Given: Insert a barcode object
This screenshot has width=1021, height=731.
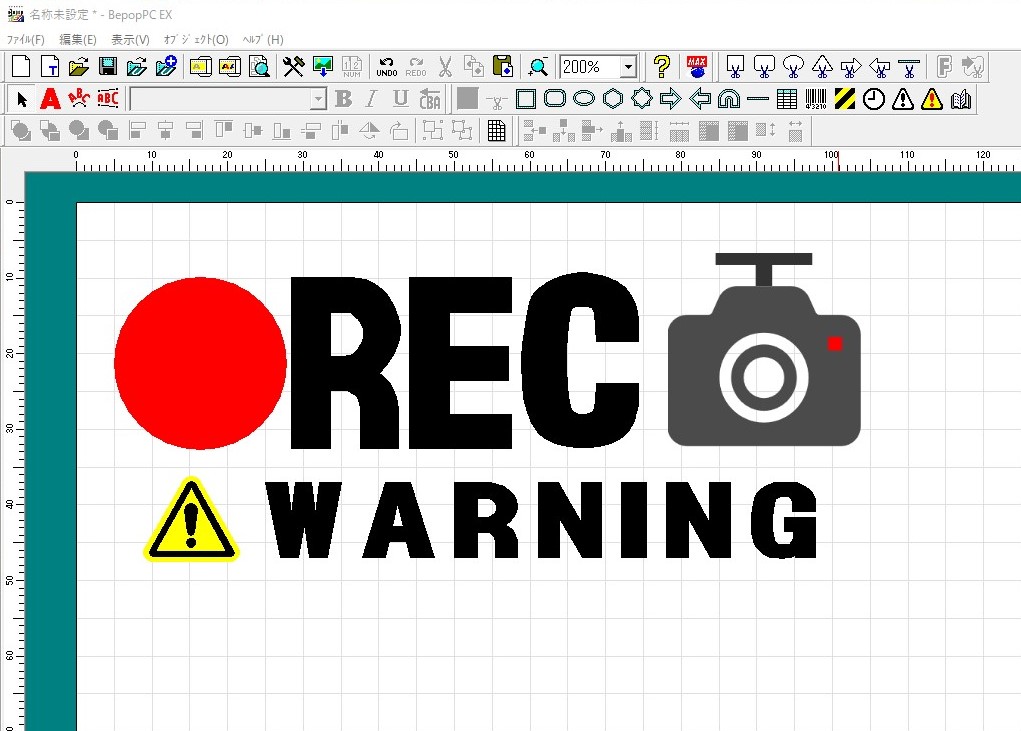Looking at the screenshot, I should point(816,99).
